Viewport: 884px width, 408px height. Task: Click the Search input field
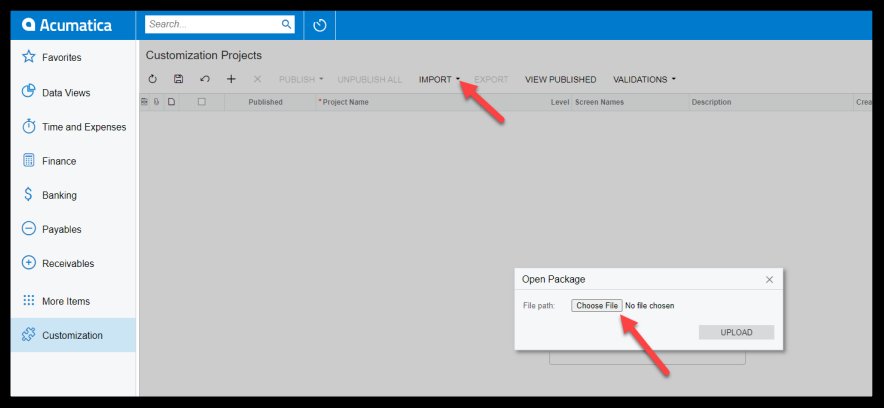pyautogui.click(x=212, y=24)
